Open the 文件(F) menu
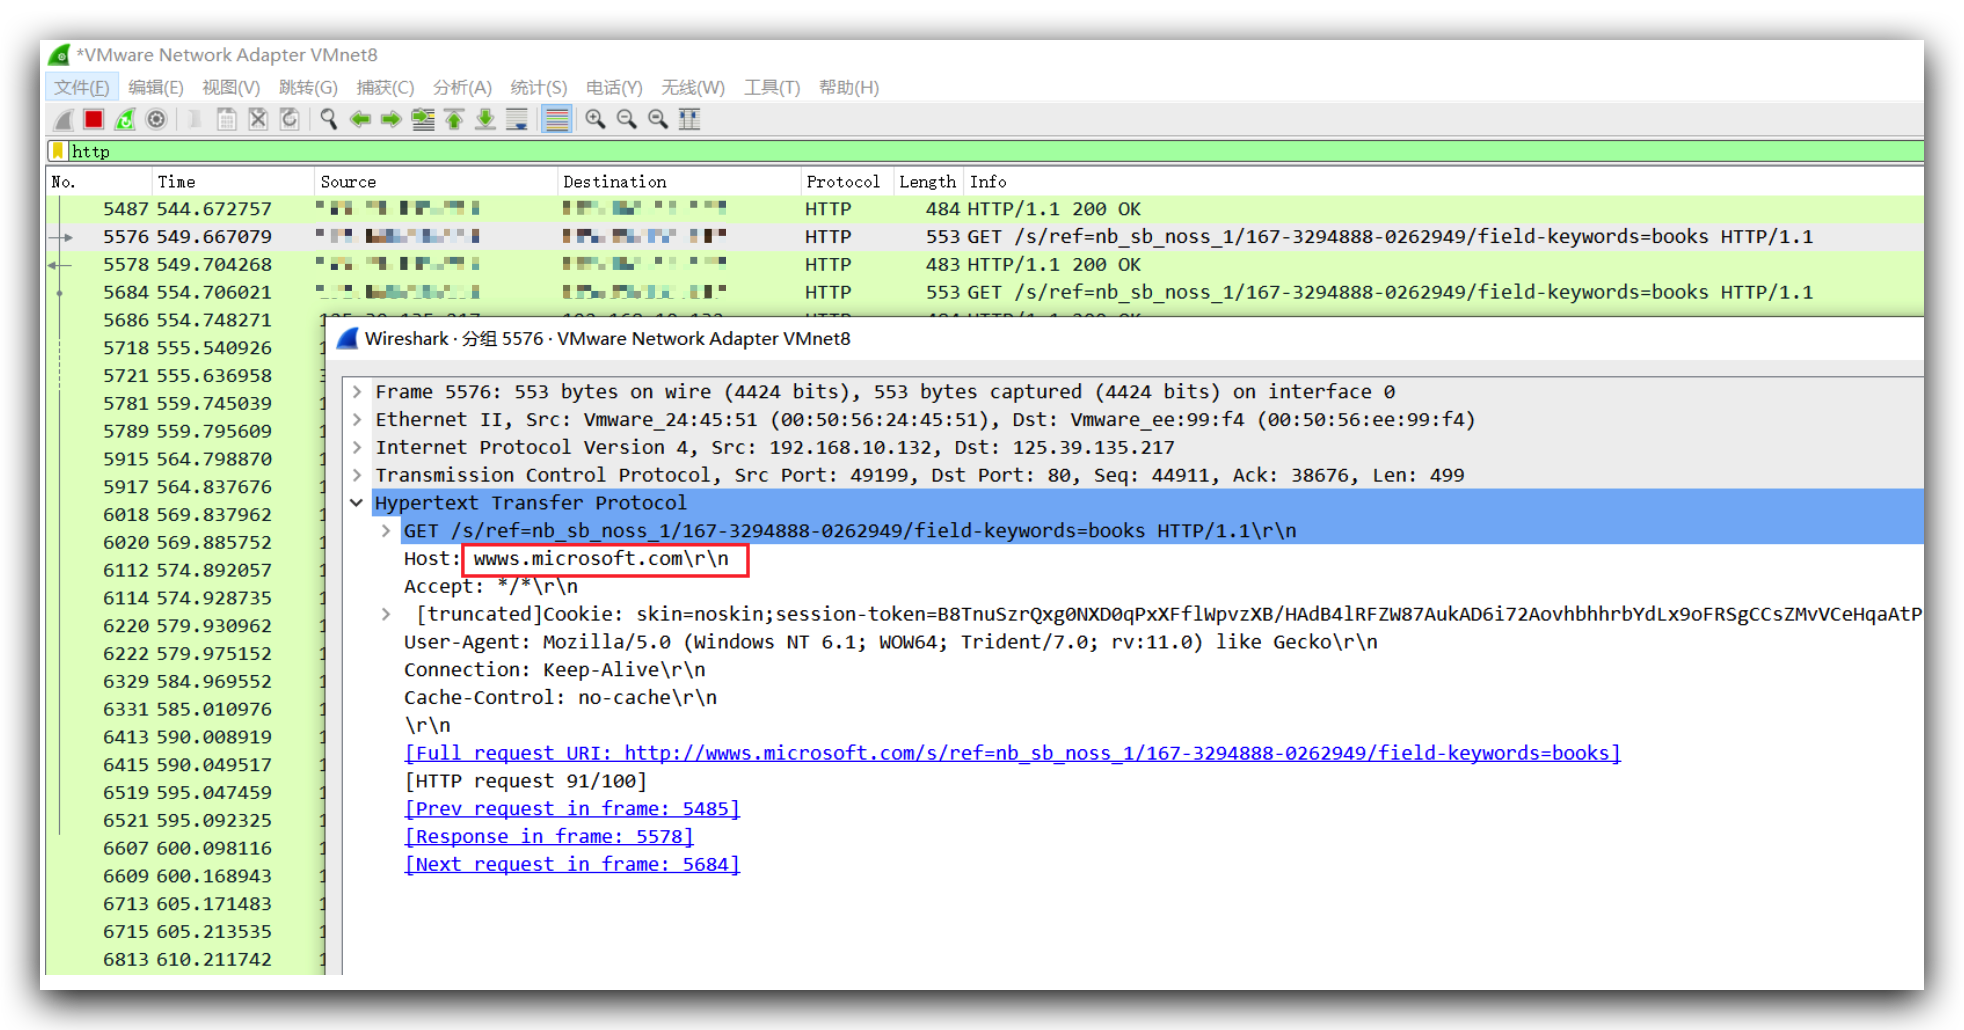Viewport: 1964px width, 1030px height. pyautogui.click(x=81, y=88)
